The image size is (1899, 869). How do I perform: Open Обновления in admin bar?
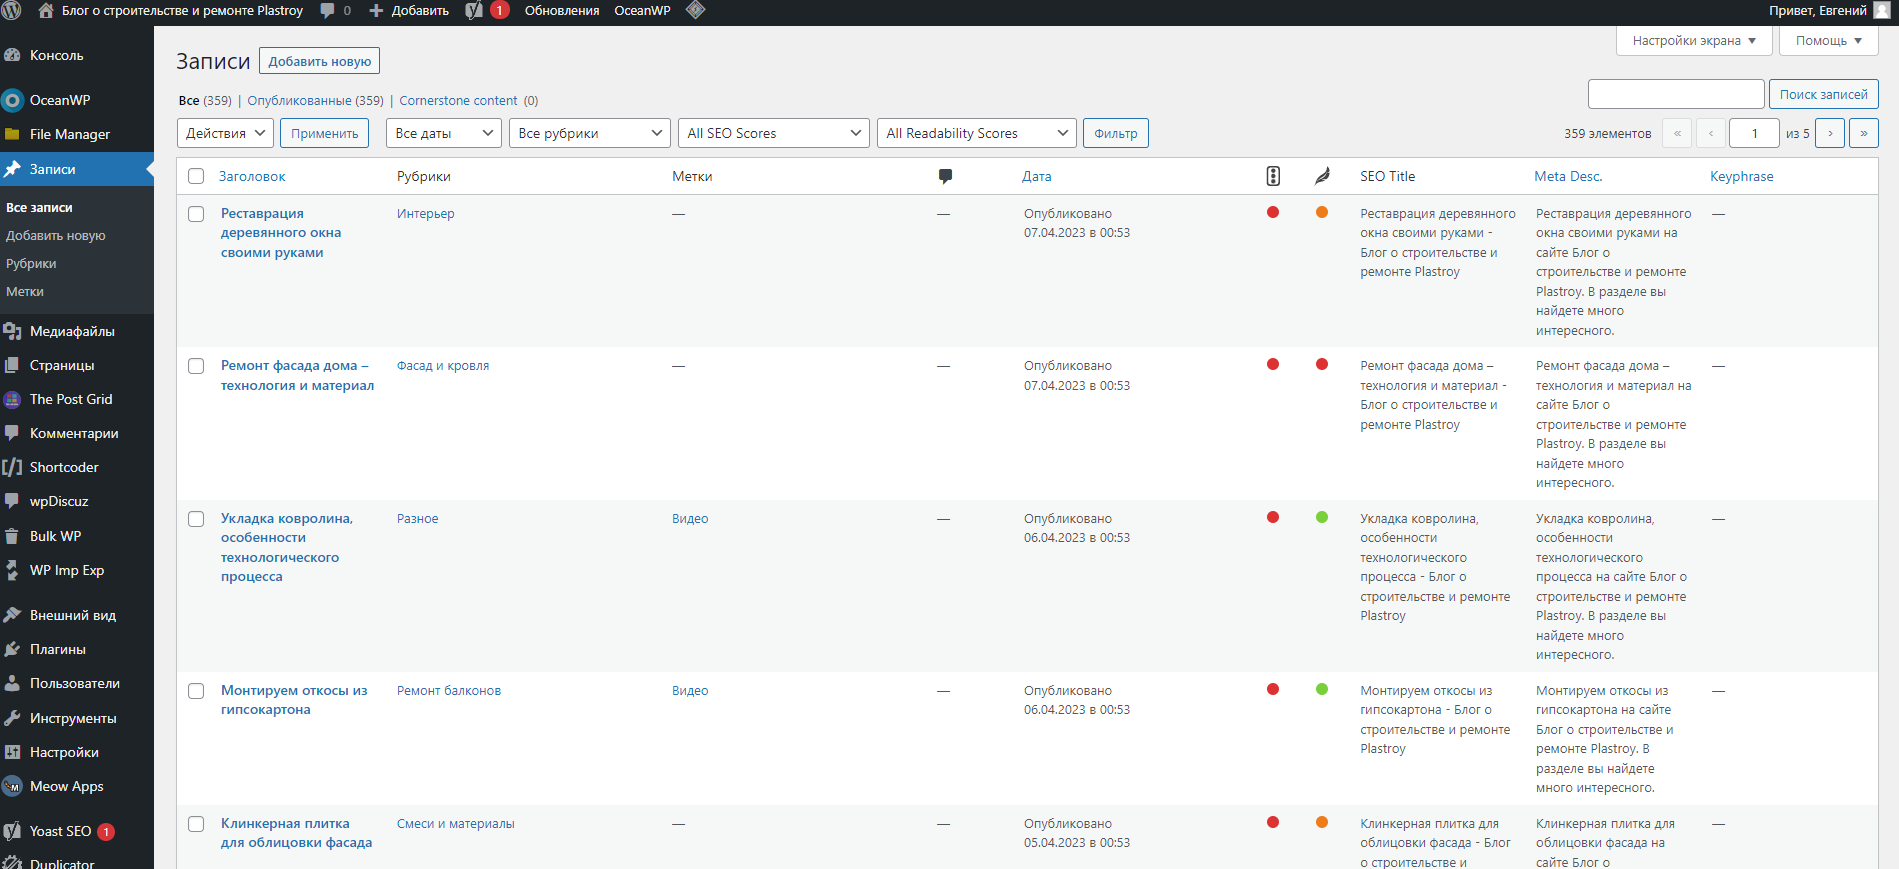click(x=562, y=11)
